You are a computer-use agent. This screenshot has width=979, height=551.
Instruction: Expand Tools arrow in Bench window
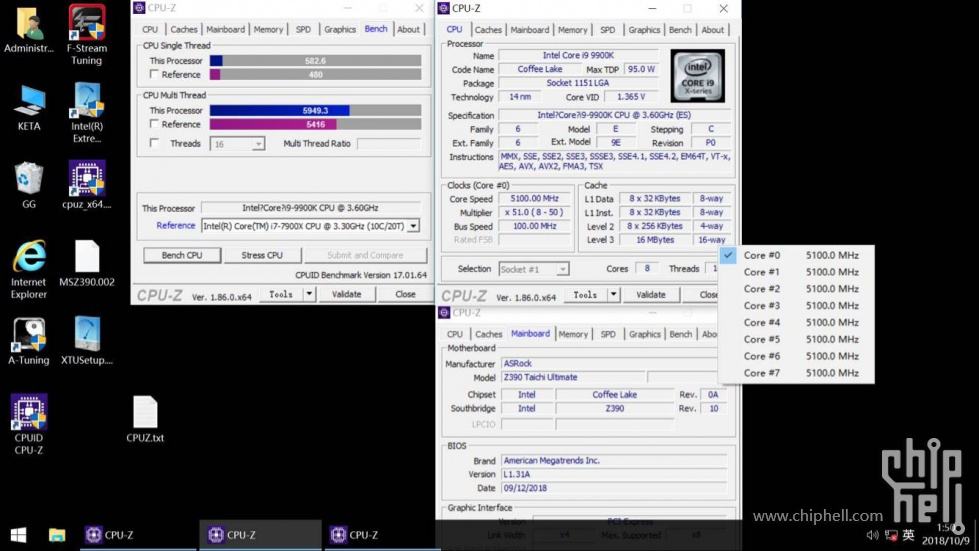pyautogui.click(x=309, y=294)
